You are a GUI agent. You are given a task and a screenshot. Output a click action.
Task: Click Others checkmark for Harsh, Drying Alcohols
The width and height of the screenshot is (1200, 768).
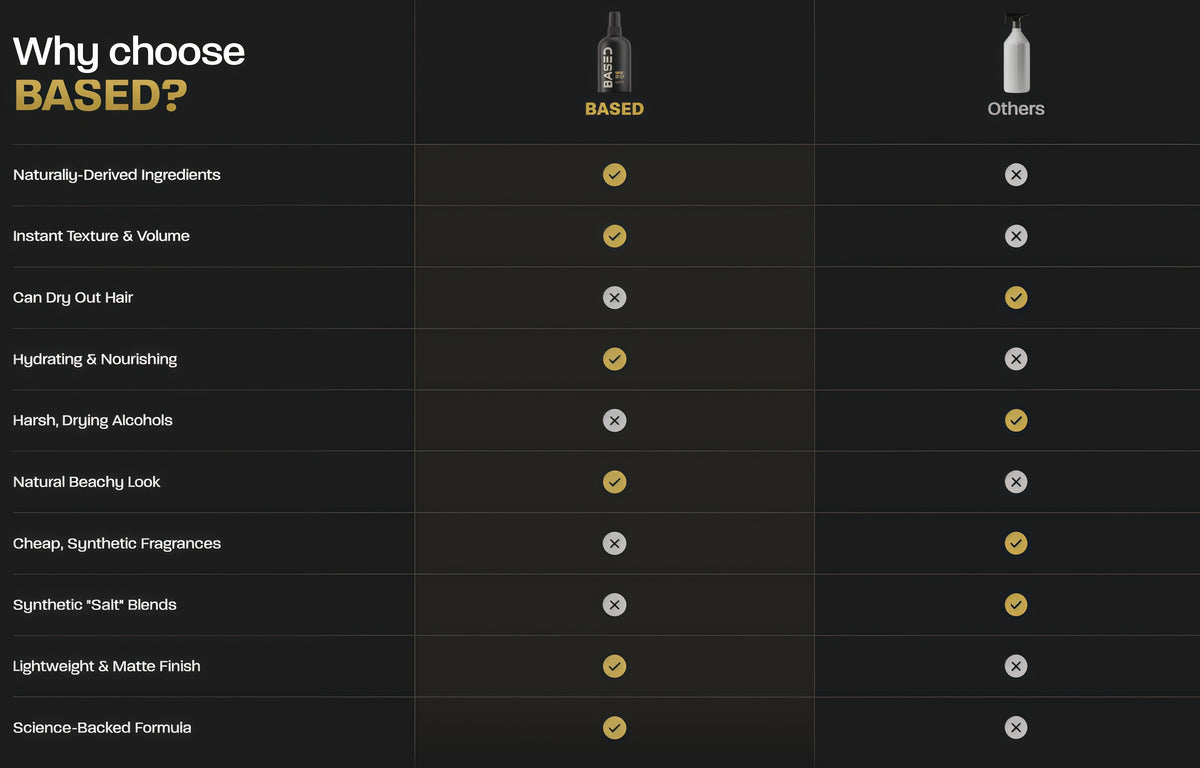pos(1016,421)
